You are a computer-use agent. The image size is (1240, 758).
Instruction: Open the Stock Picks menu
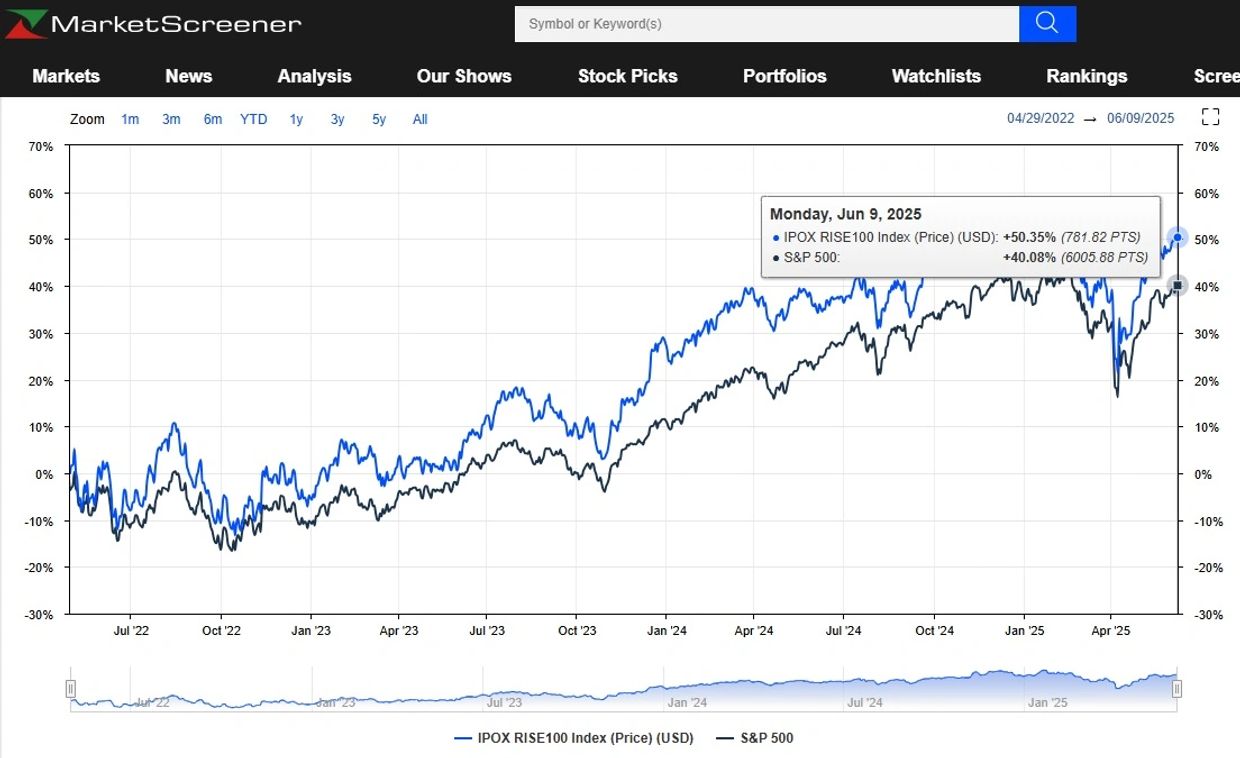(627, 76)
